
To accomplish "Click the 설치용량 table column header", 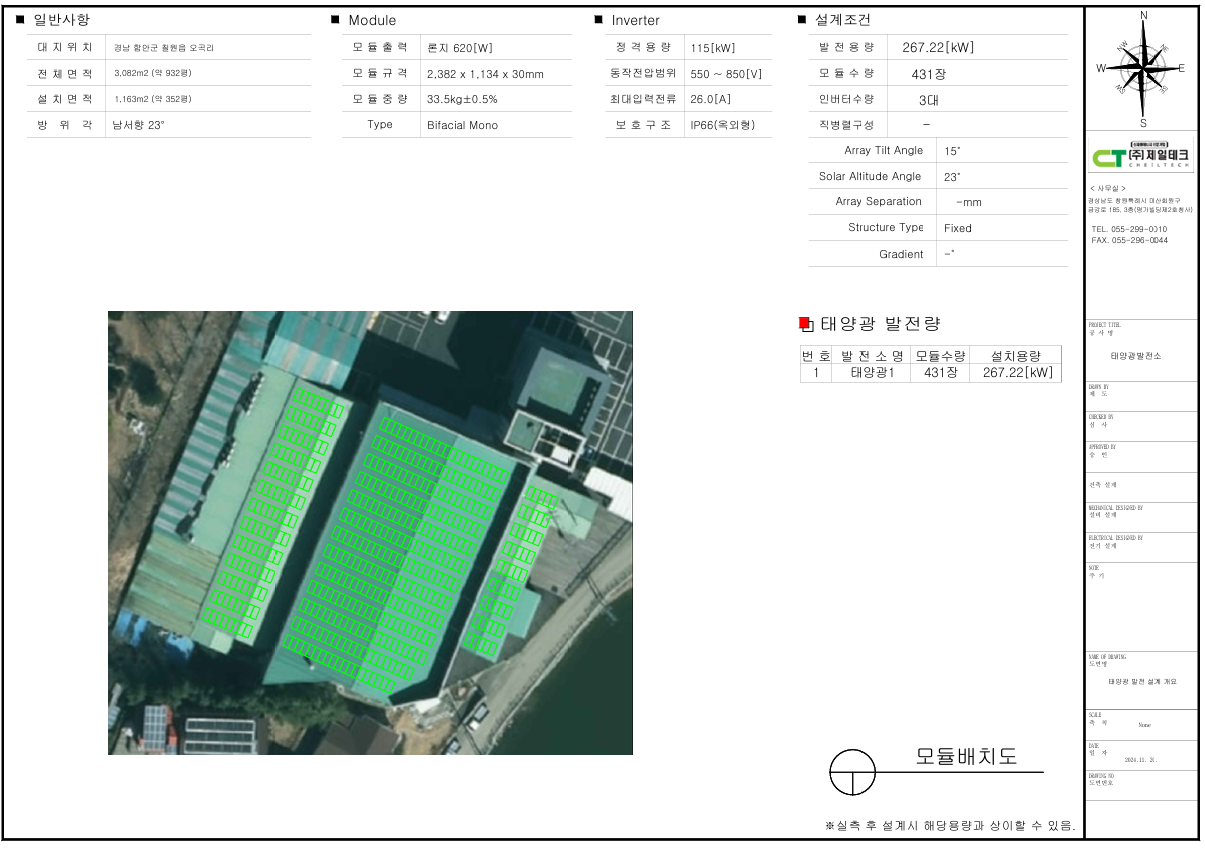I will pos(1016,355).
